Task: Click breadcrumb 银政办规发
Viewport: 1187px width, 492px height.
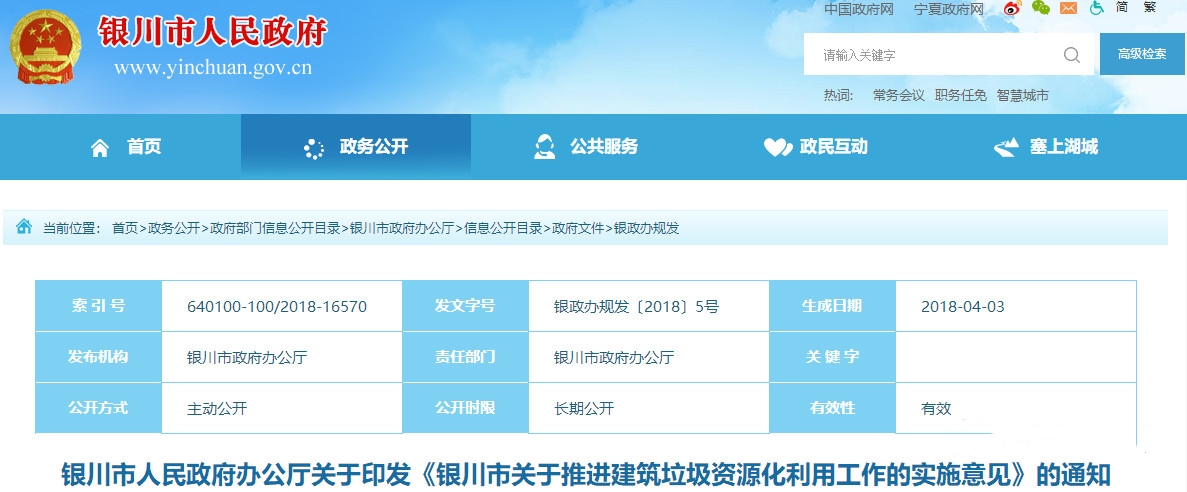Action: [646, 228]
